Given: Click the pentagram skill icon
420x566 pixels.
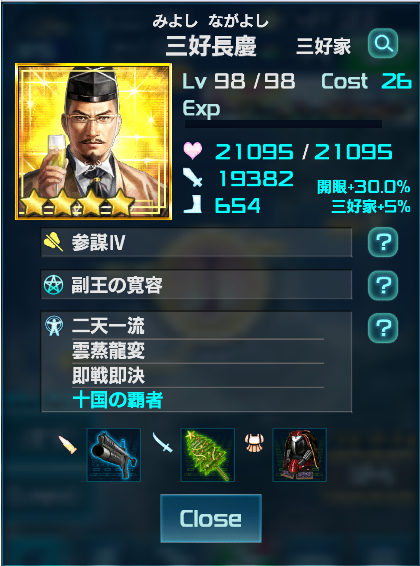Looking at the screenshot, I should pyautogui.click(x=53, y=285).
